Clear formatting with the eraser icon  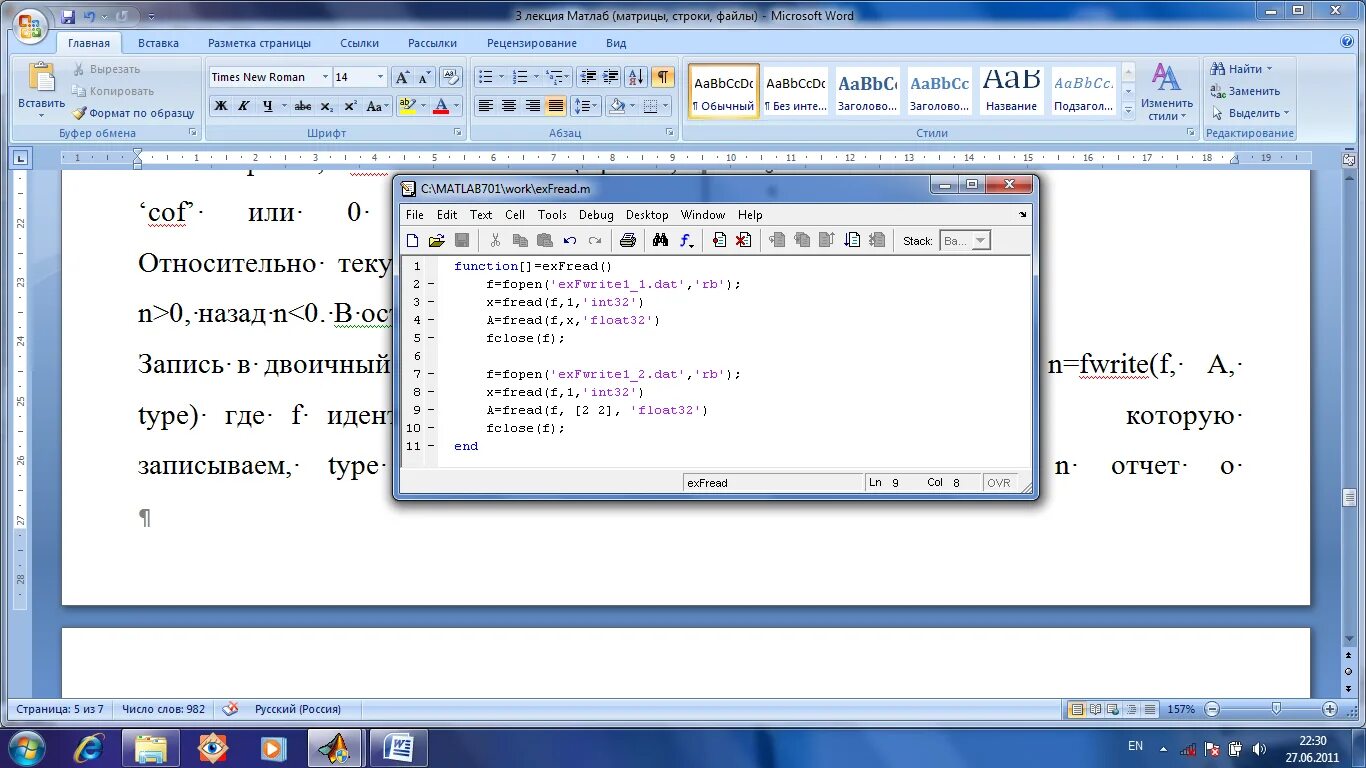(451, 77)
